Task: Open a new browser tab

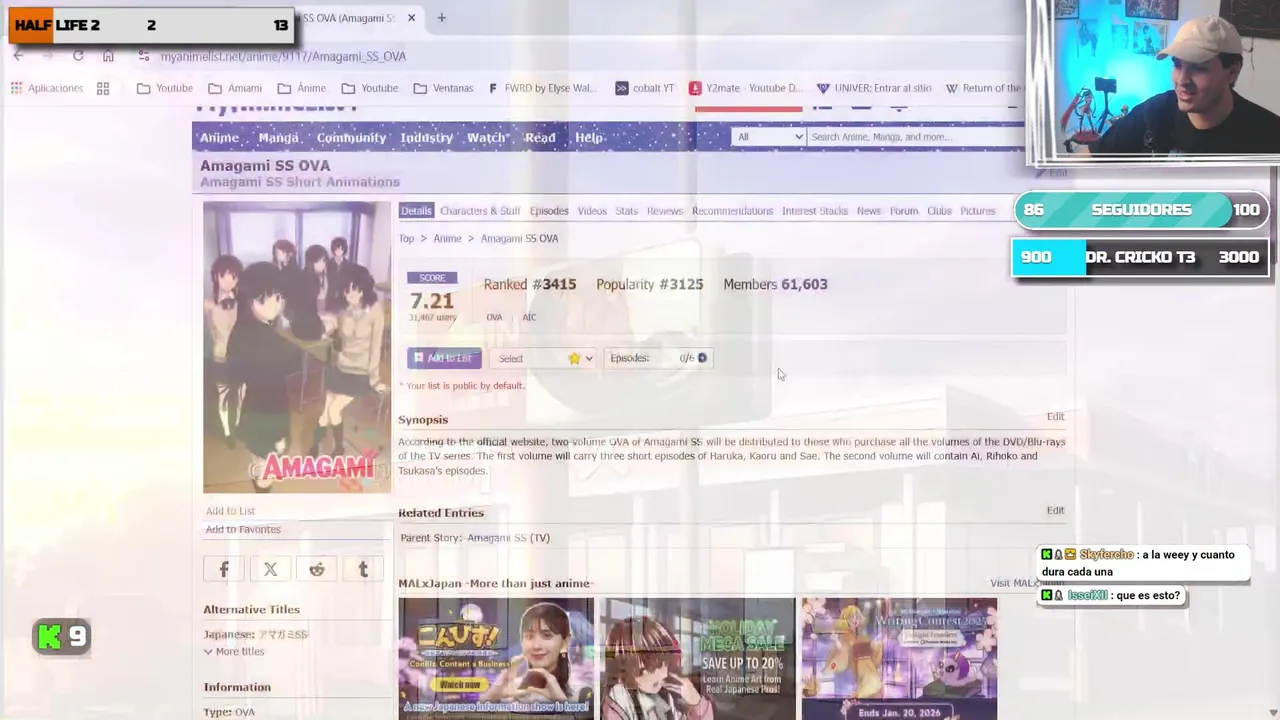Action: click(x=441, y=18)
